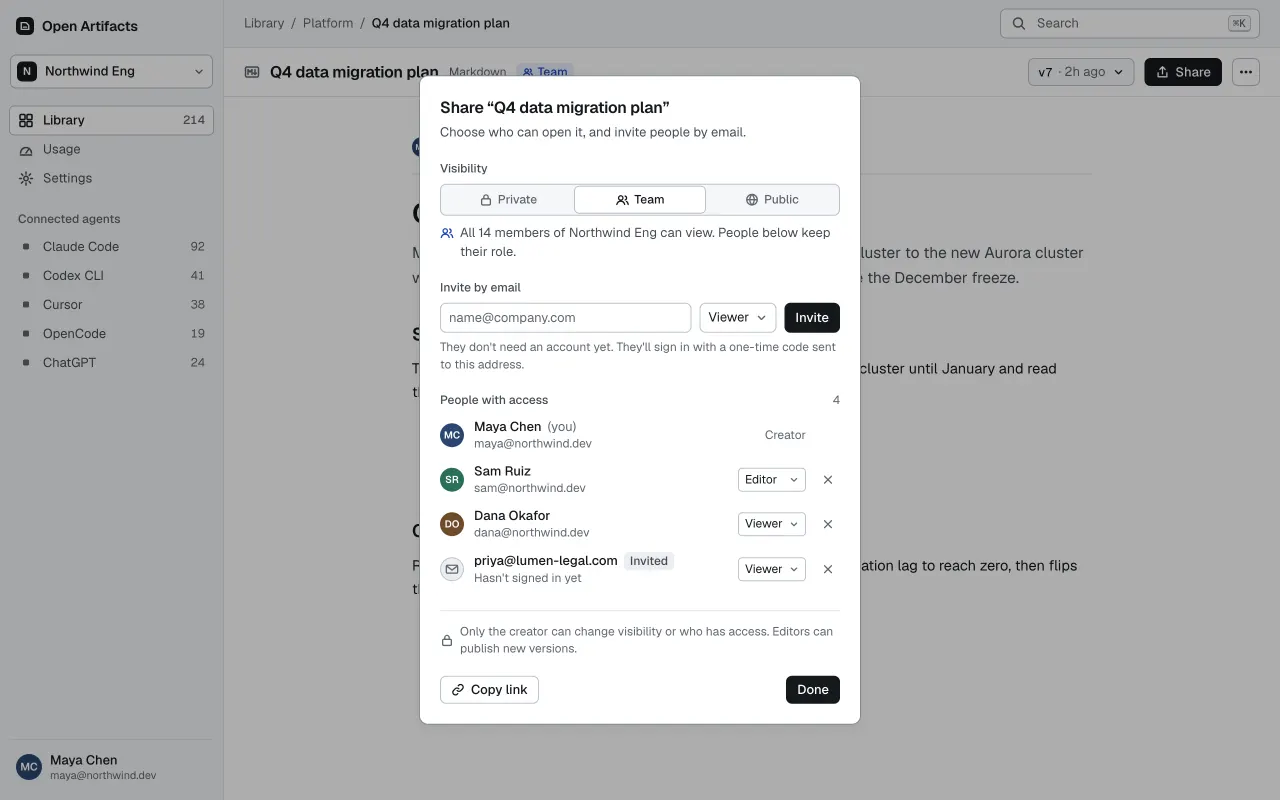Image resolution: width=1280 pixels, height=800 pixels.
Task: Click Maya Chen's MC avatar in the list
Action: coord(452,435)
